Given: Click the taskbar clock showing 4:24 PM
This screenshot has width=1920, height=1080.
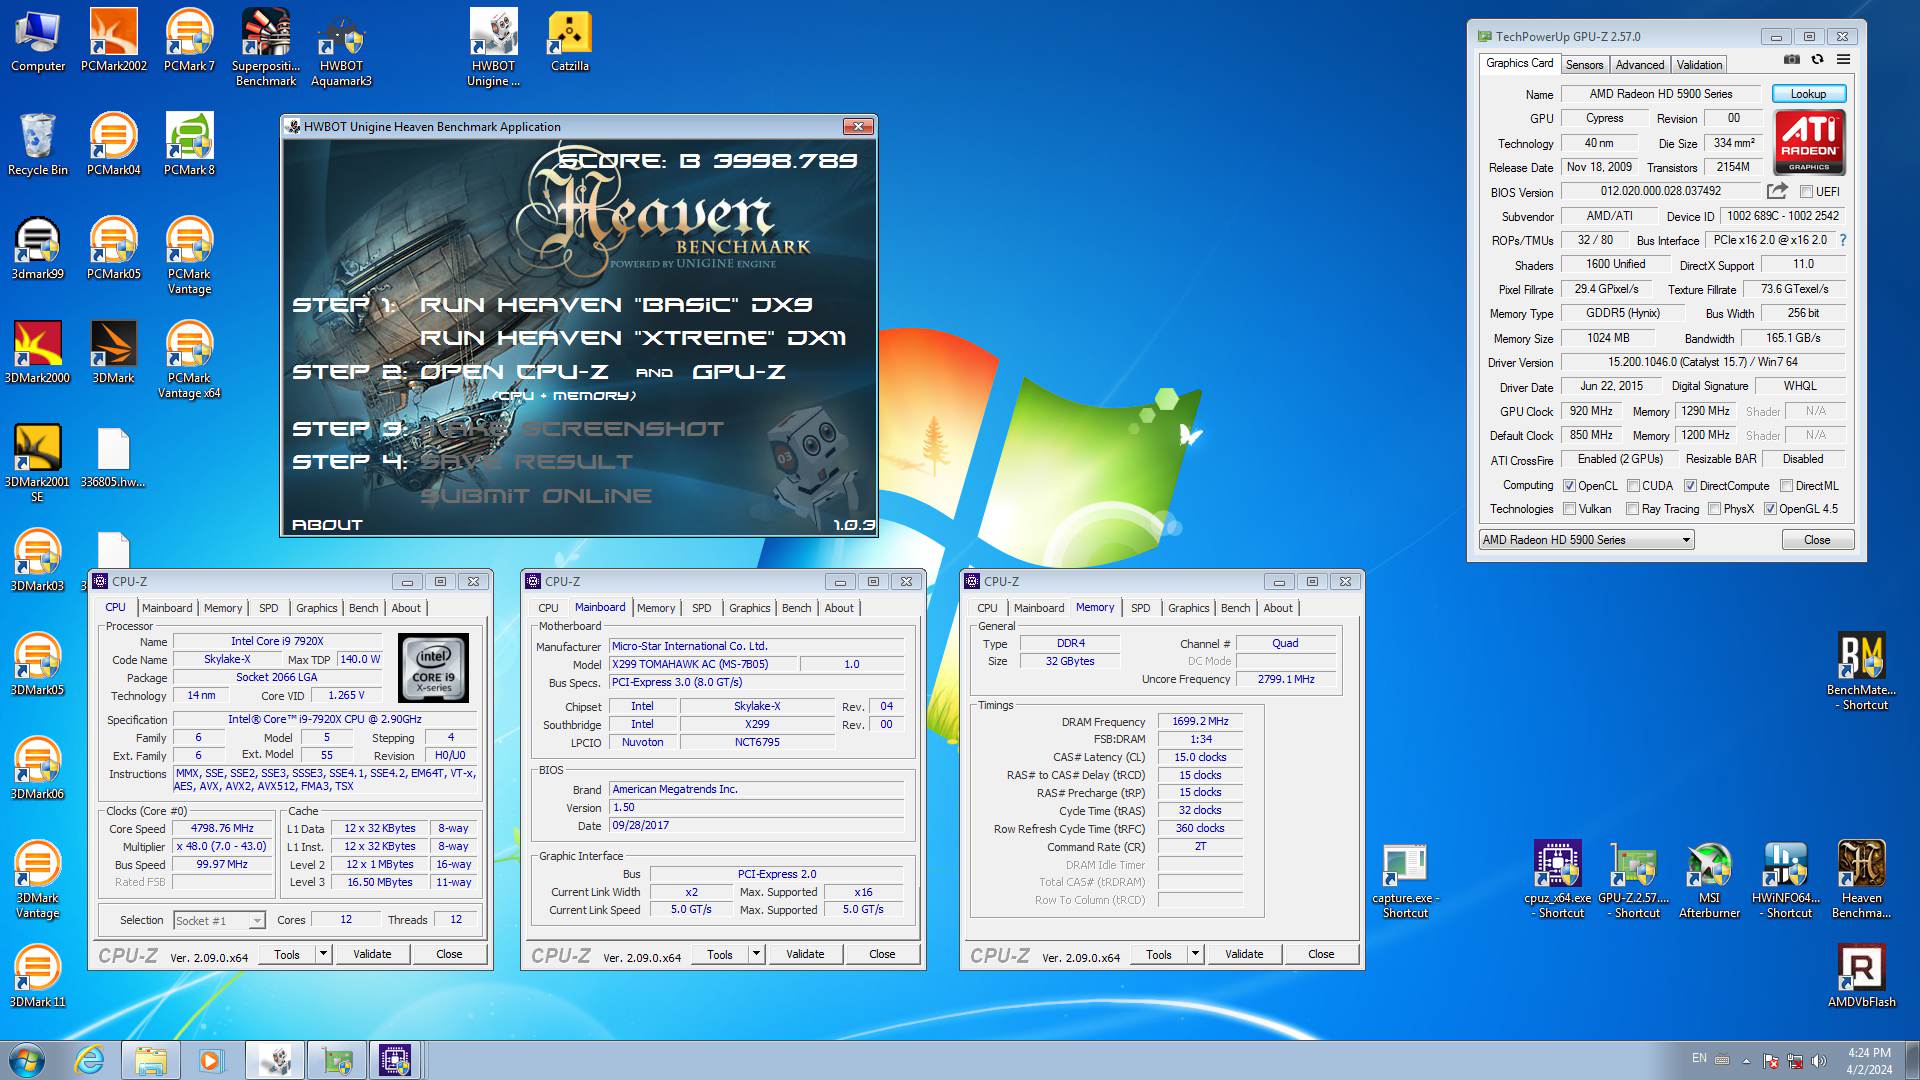Looking at the screenshot, I should coord(1869,1061).
